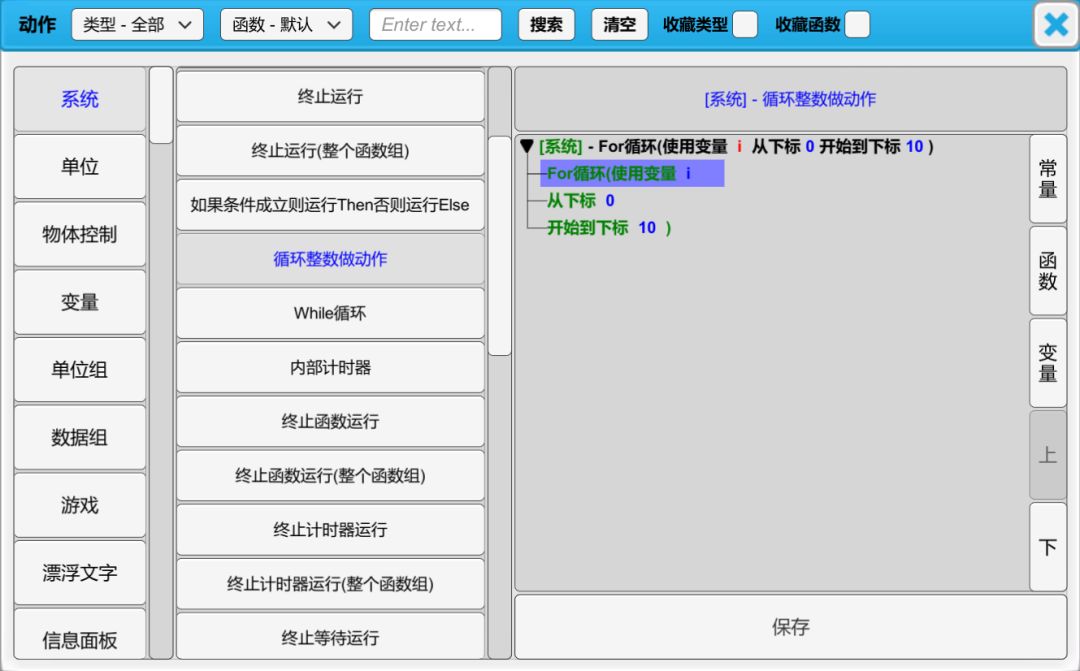
Task: Choose the While循环 function
Action: coord(330,313)
